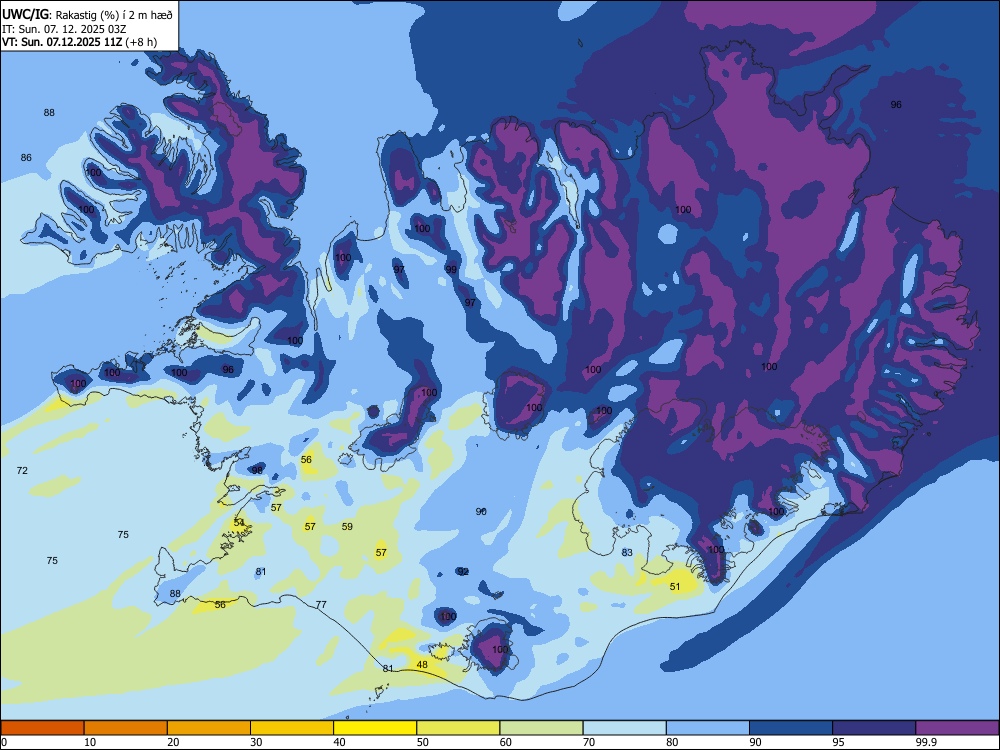This screenshot has width=1000, height=750.
Task: Click the 30–40 amber legend swatch
Action: pos(292,728)
